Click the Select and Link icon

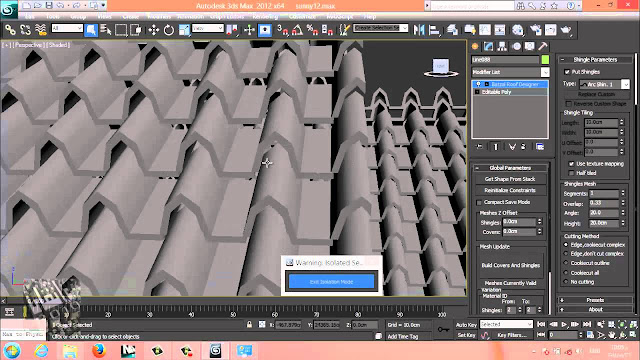10,30
